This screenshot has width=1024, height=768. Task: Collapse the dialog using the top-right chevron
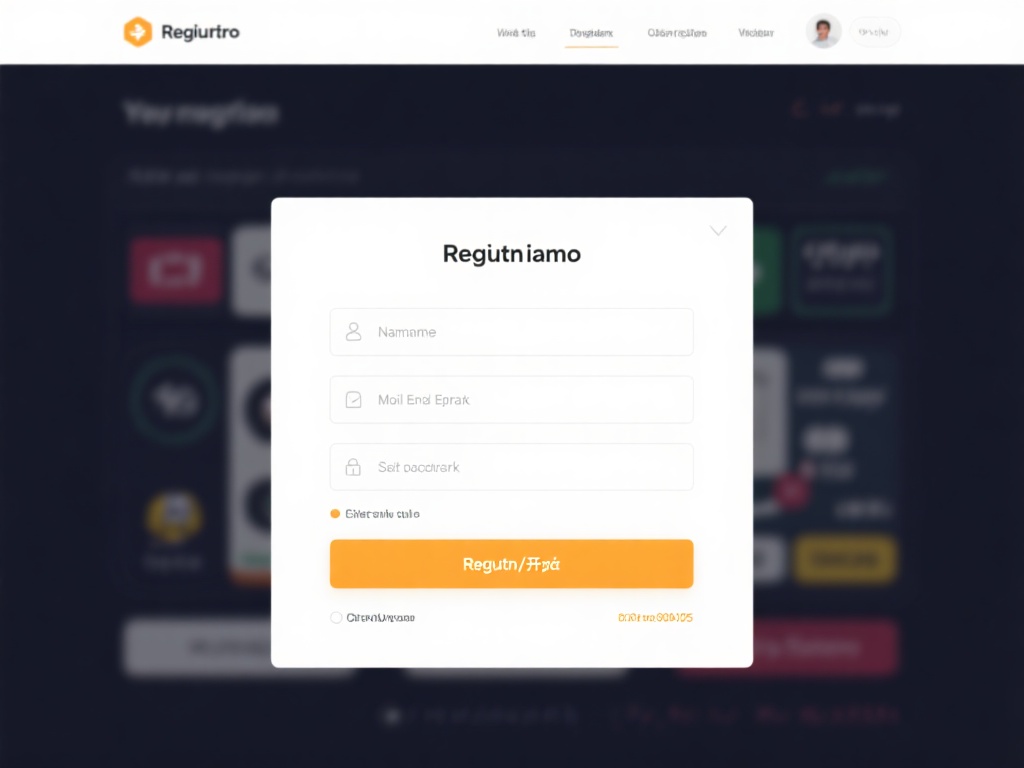pos(718,231)
